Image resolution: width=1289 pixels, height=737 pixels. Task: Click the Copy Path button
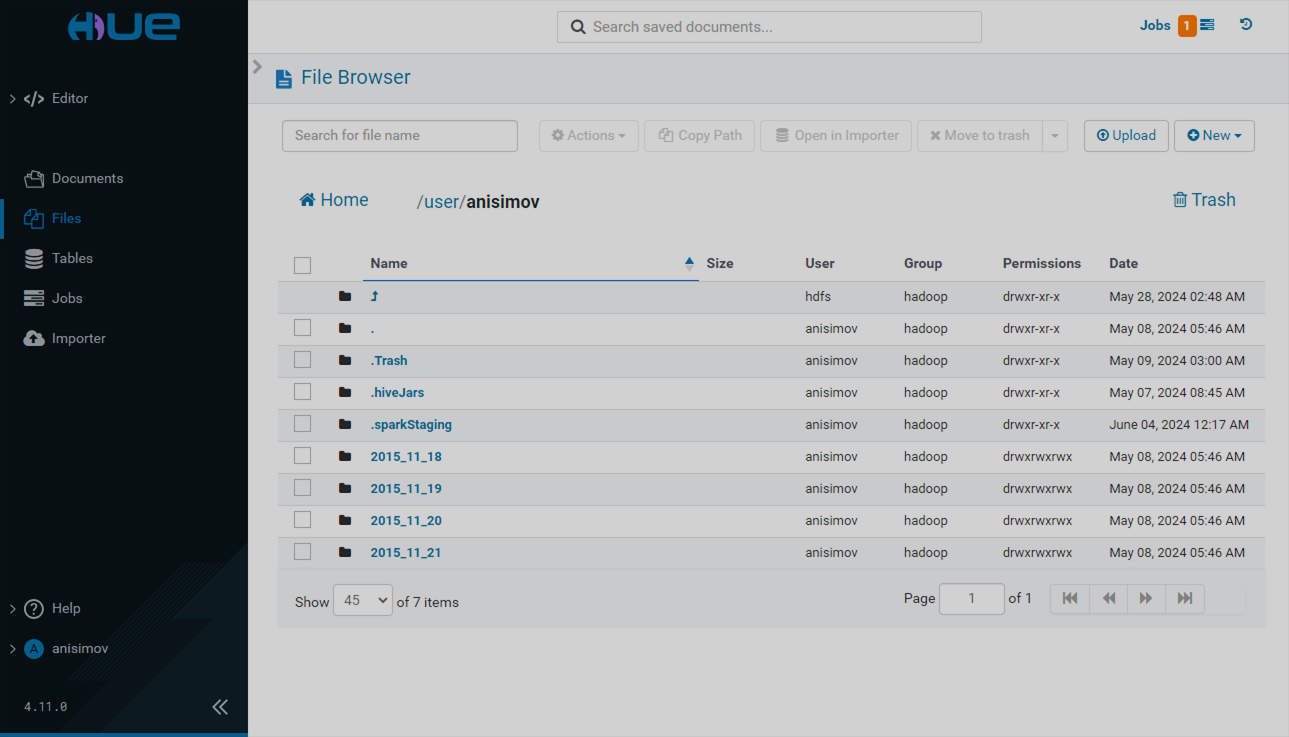click(x=700, y=136)
